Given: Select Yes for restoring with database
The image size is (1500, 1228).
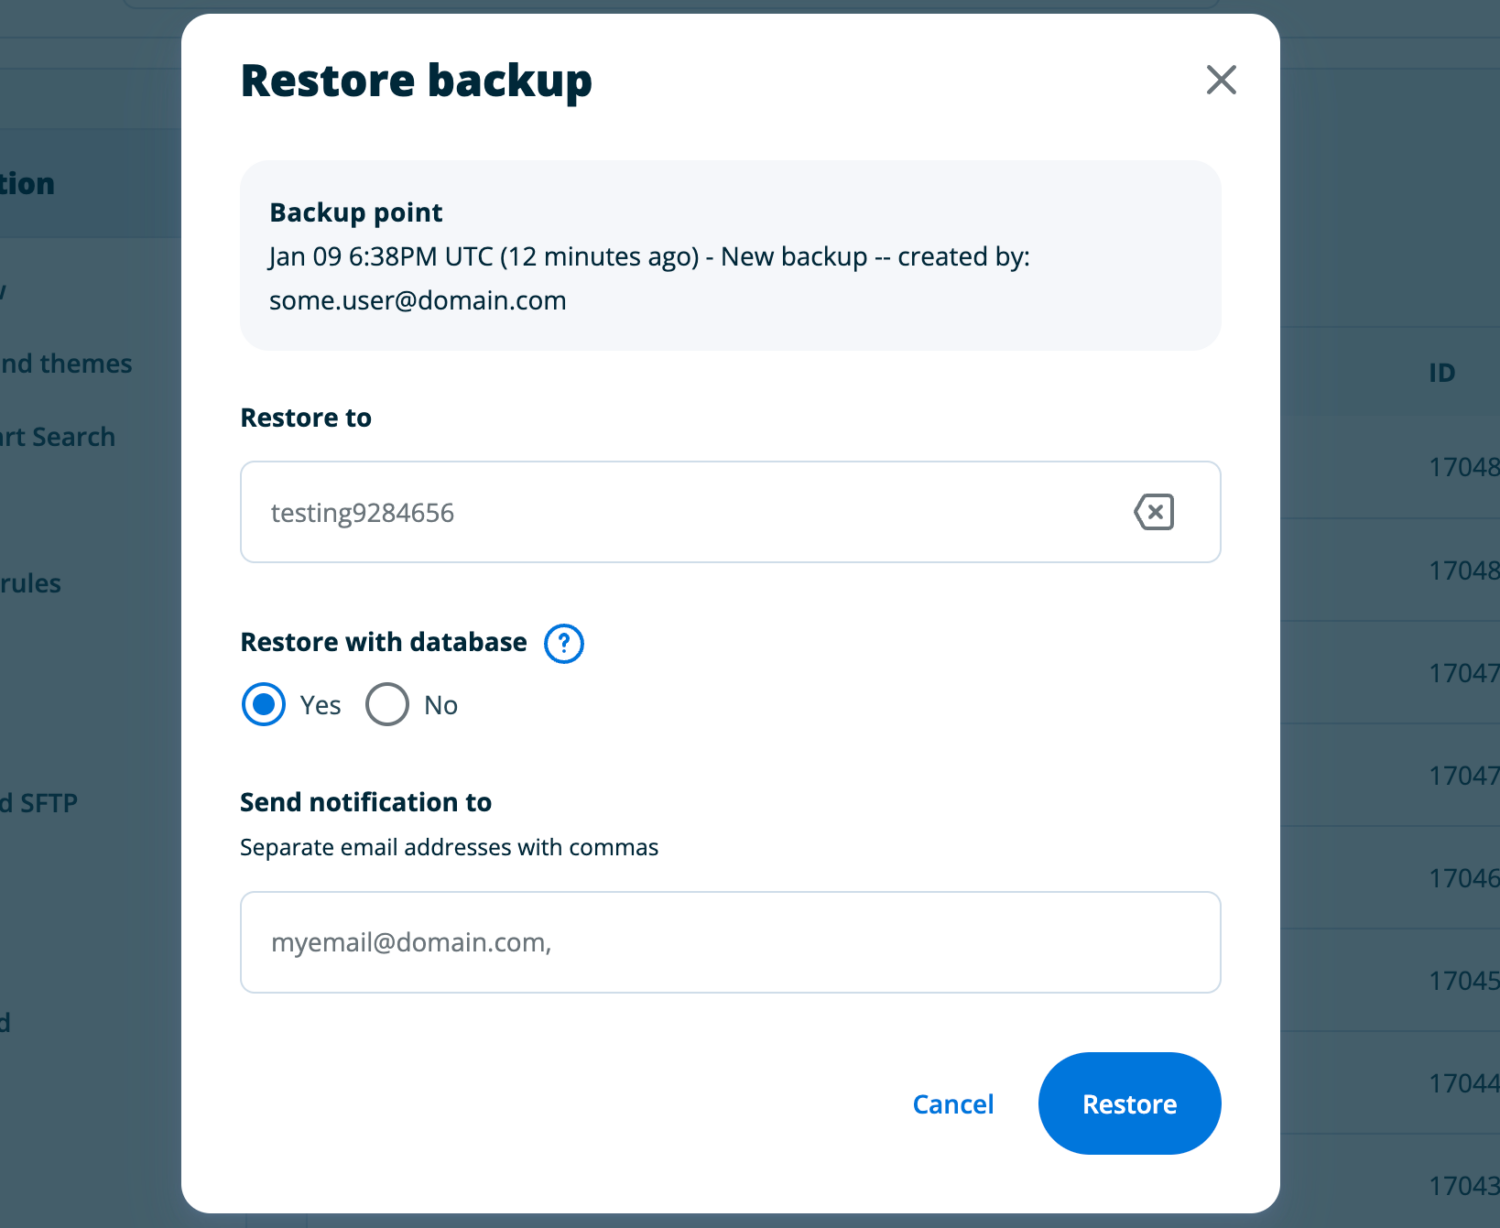Looking at the screenshot, I should [x=262, y=704].
